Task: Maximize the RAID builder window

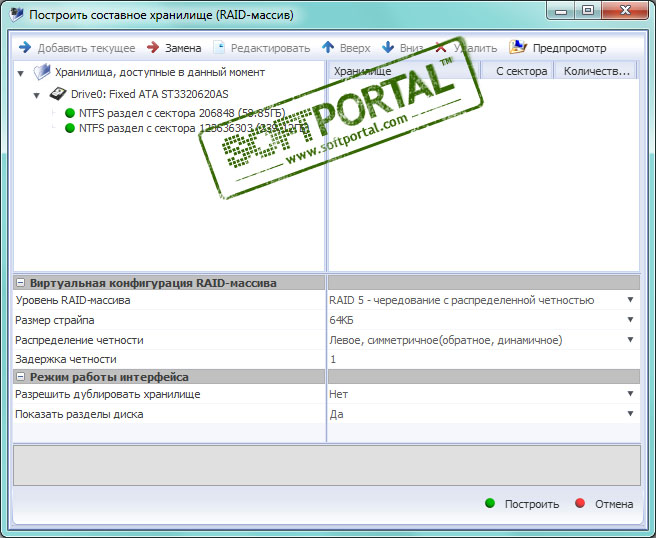Action: pyautogui.click(x=587, y=11)
